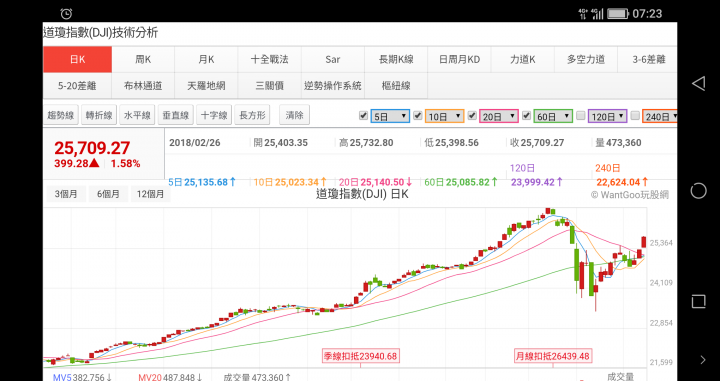The image size is (720, 381).
Task: Tap the side panel chevron arrow
Action: click(703, 360)
